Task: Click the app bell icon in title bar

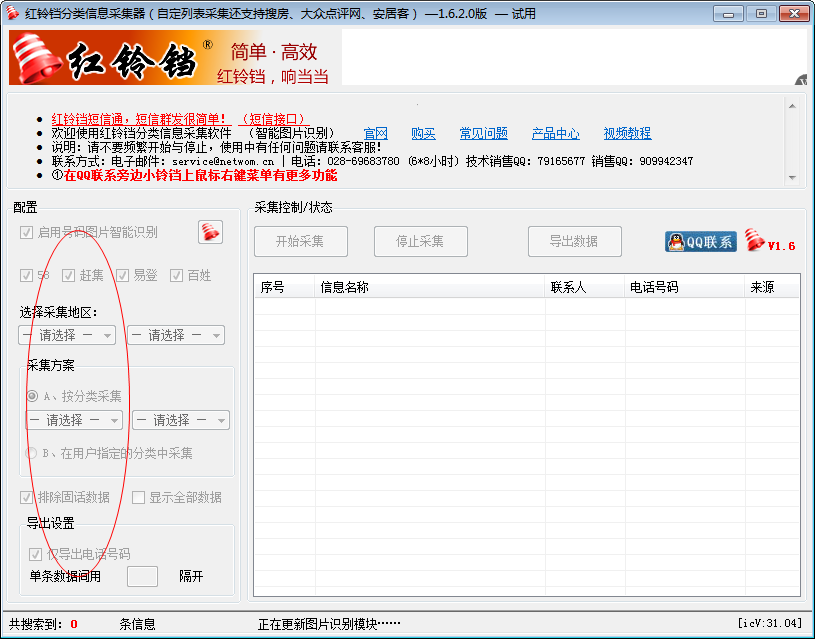Action: (12, 13)
